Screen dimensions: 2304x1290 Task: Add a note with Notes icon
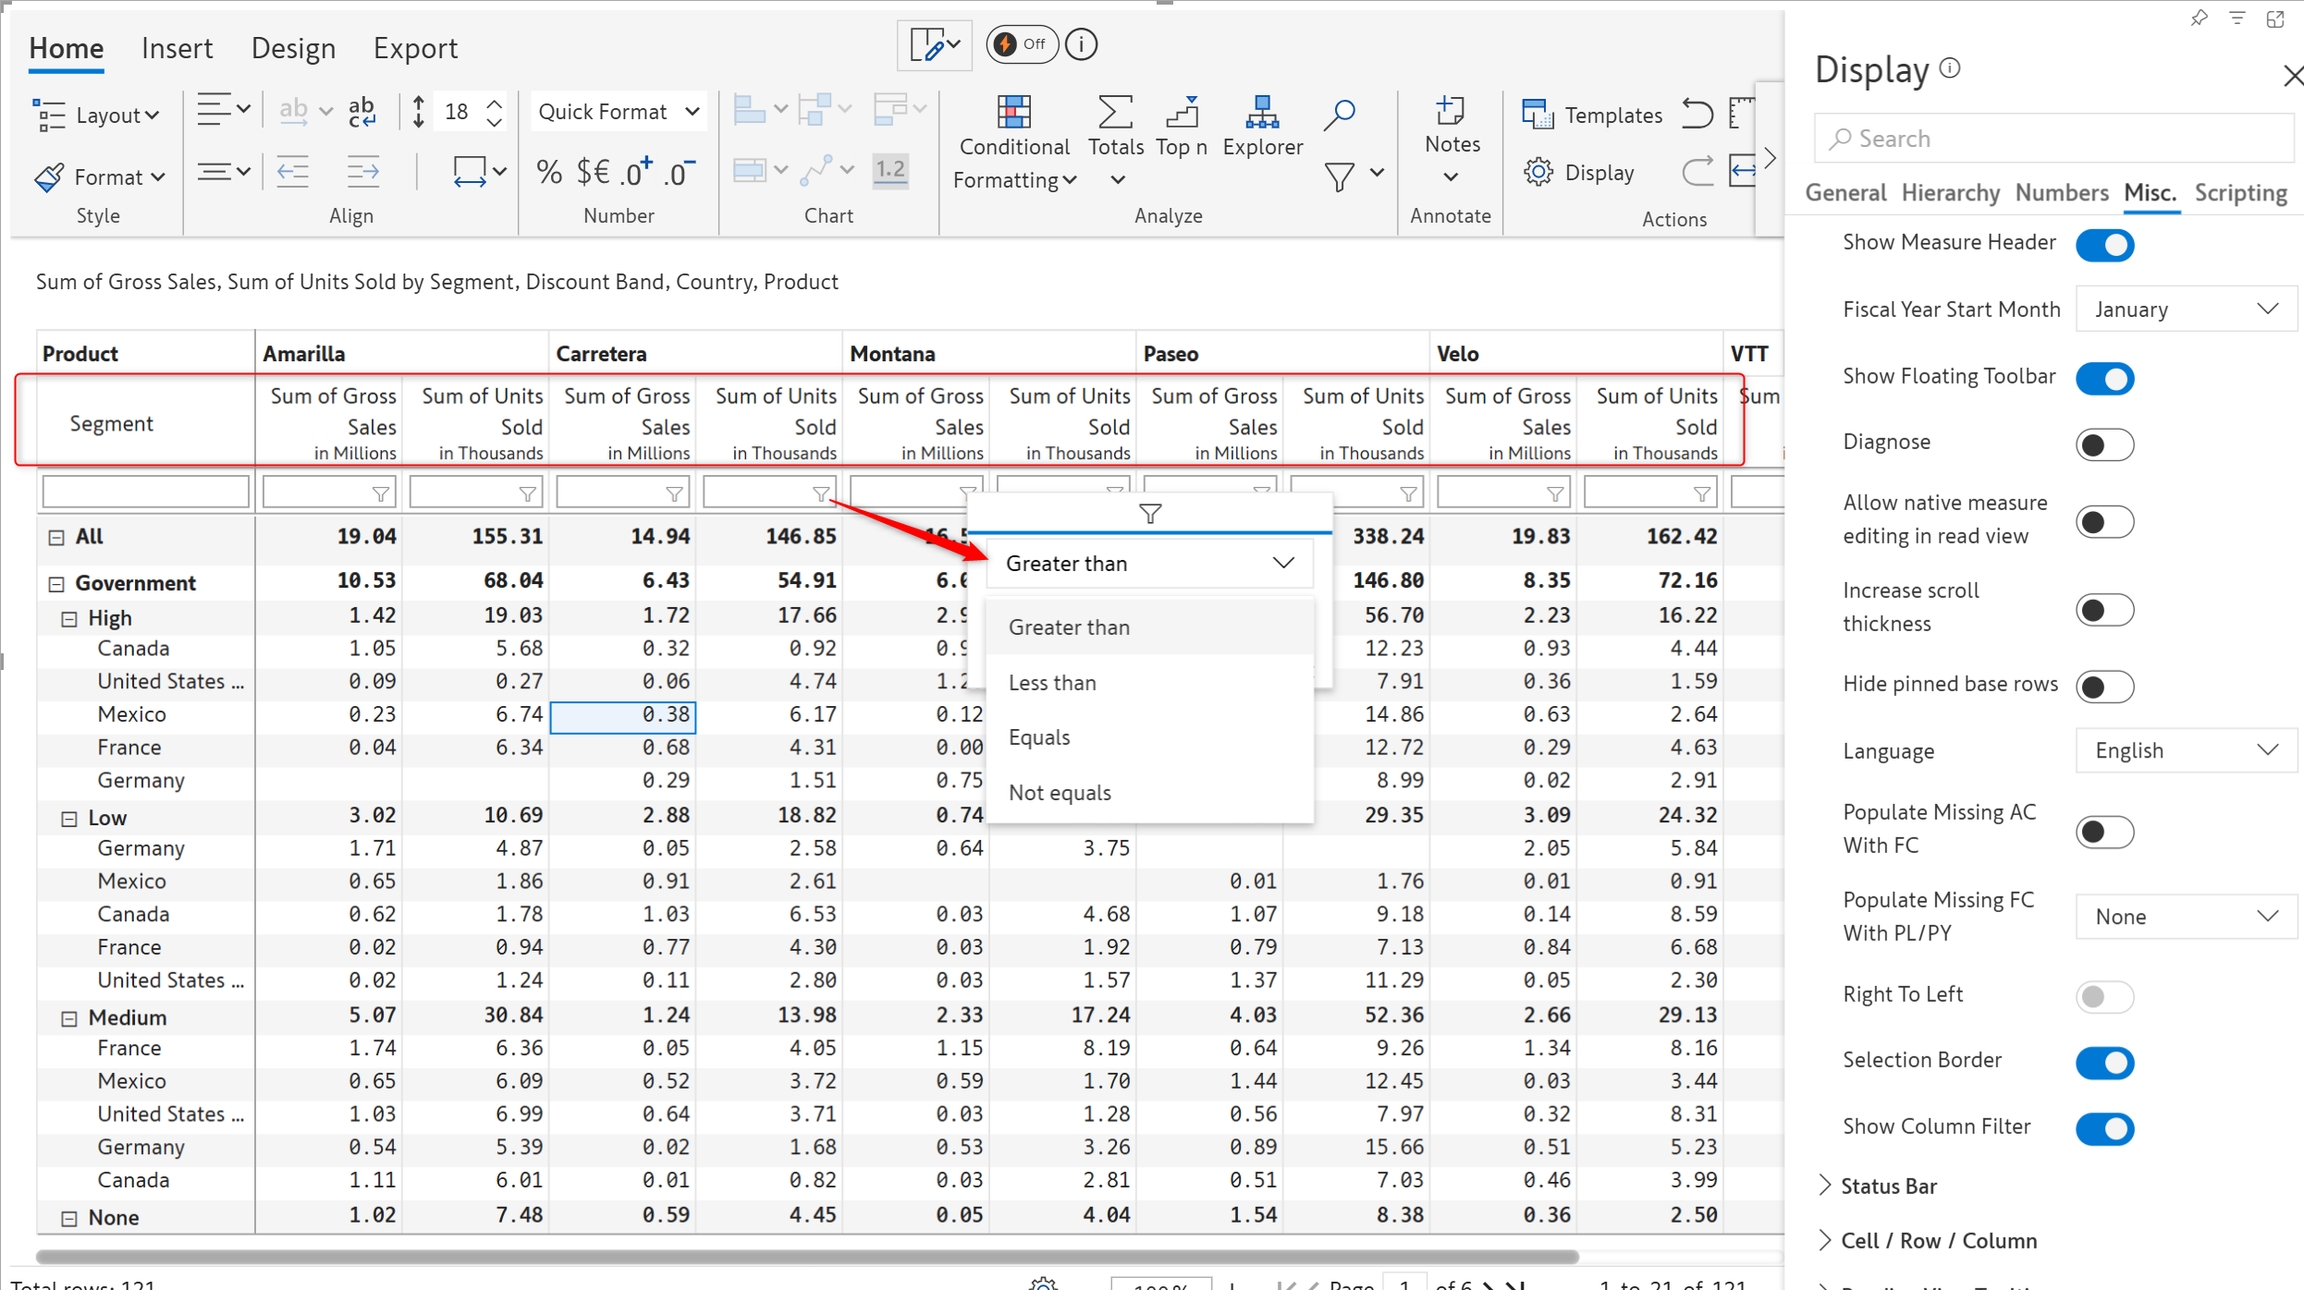click(x=1451, y=112)
